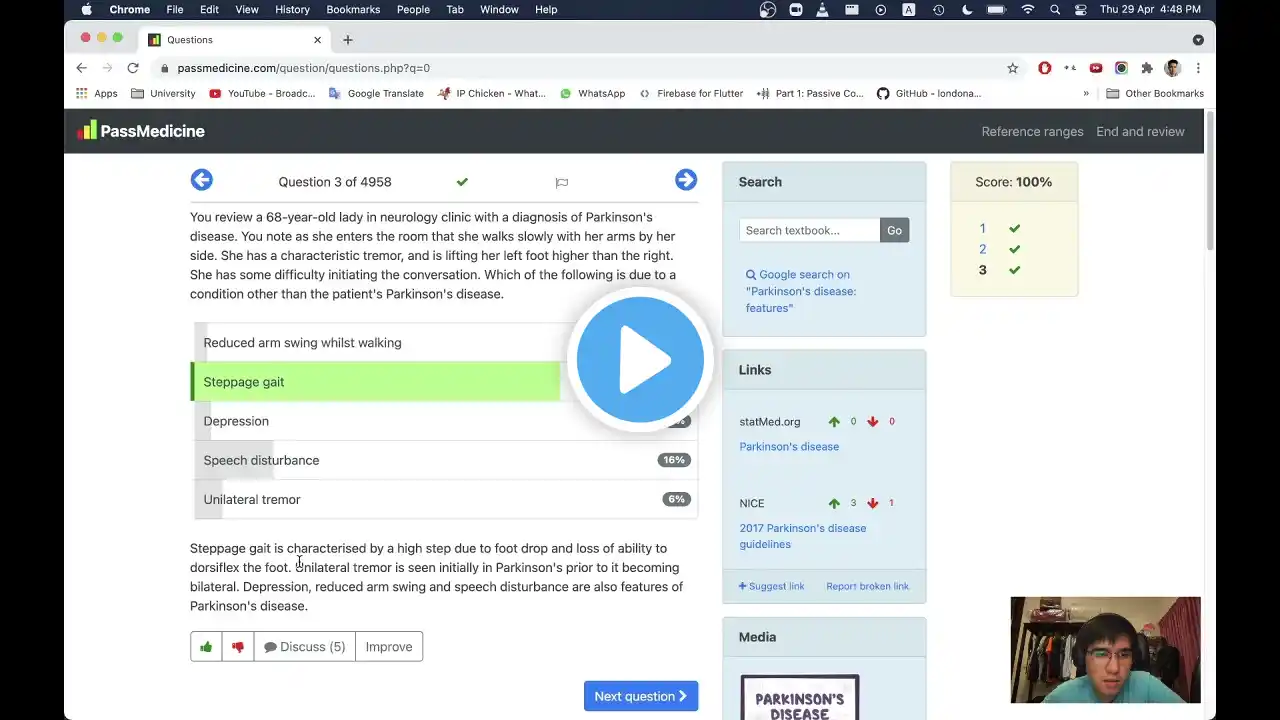
Task: Click inside the Search textbook field
Action: click(810, 231)
